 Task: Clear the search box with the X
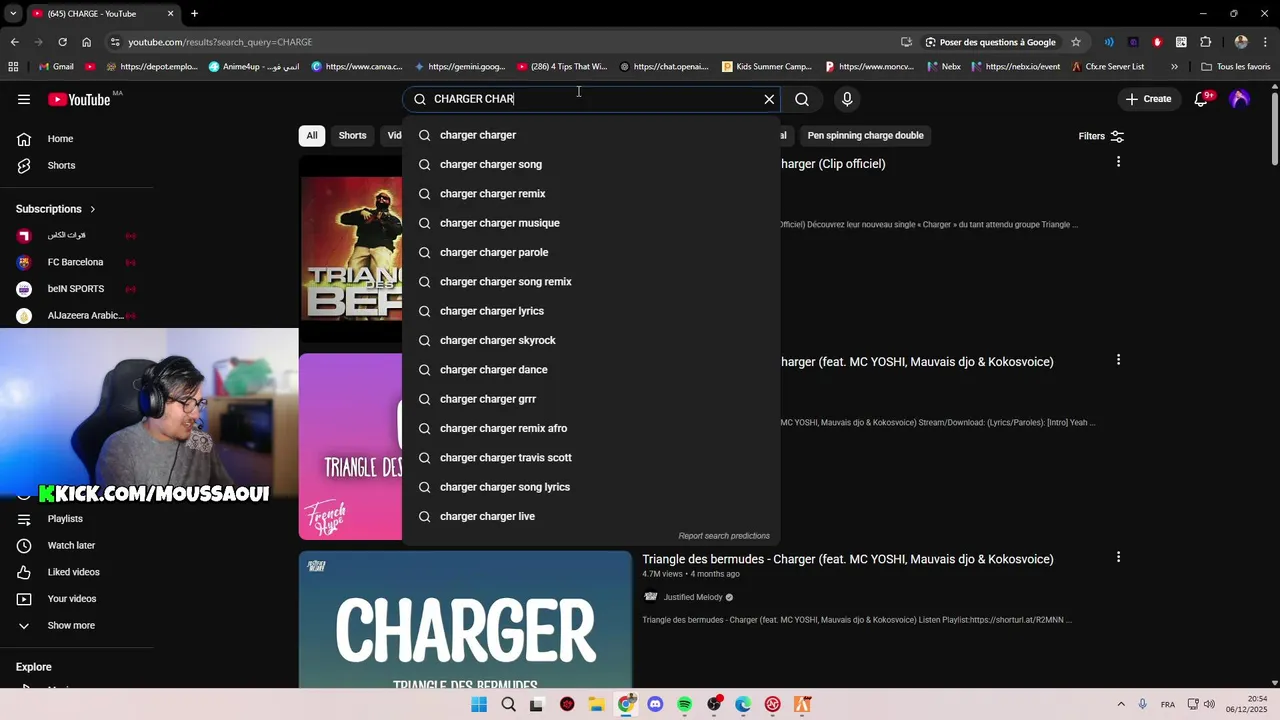pos(769,99)
